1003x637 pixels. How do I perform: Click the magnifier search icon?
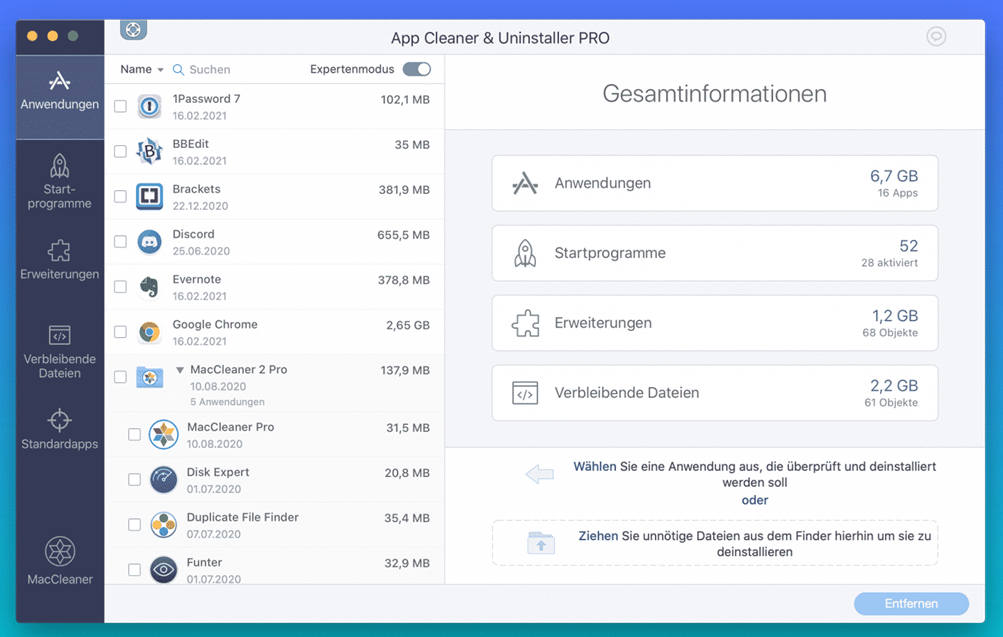(178, 69)
